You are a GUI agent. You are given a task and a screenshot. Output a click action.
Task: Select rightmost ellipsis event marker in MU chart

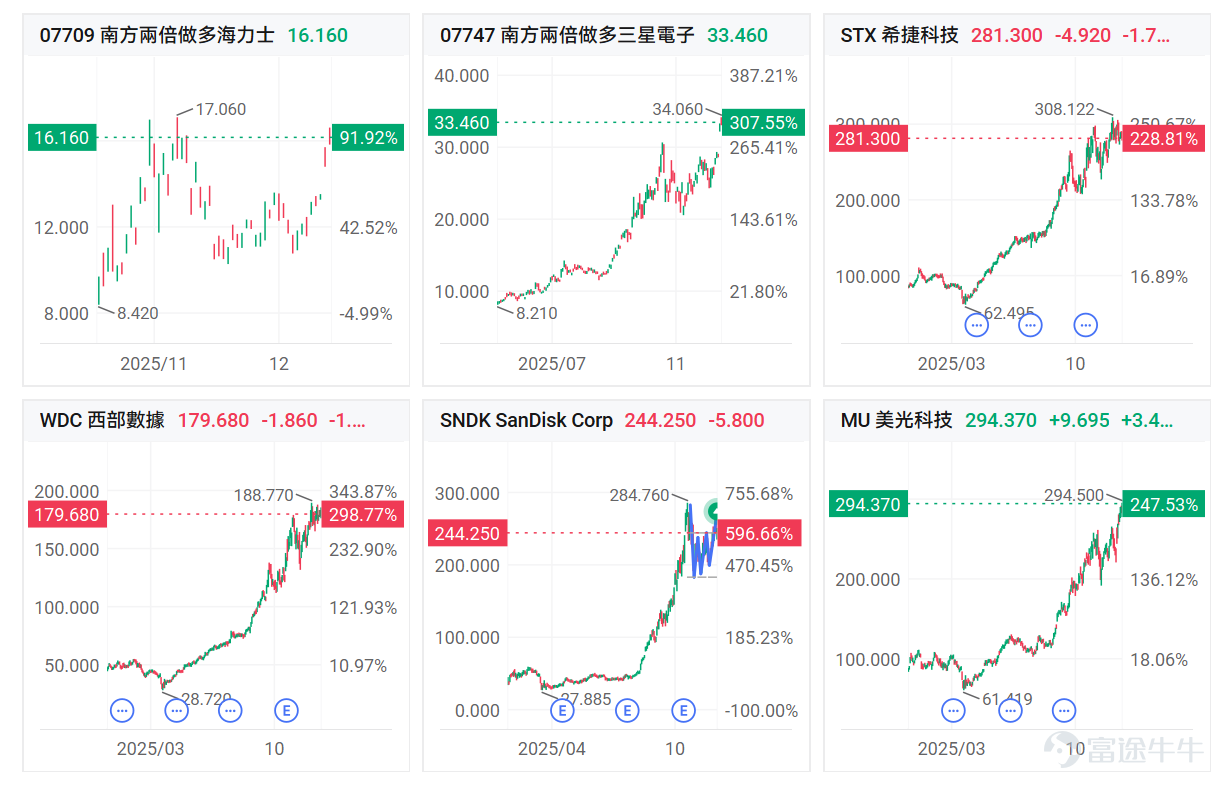[x=1065, y=710]
